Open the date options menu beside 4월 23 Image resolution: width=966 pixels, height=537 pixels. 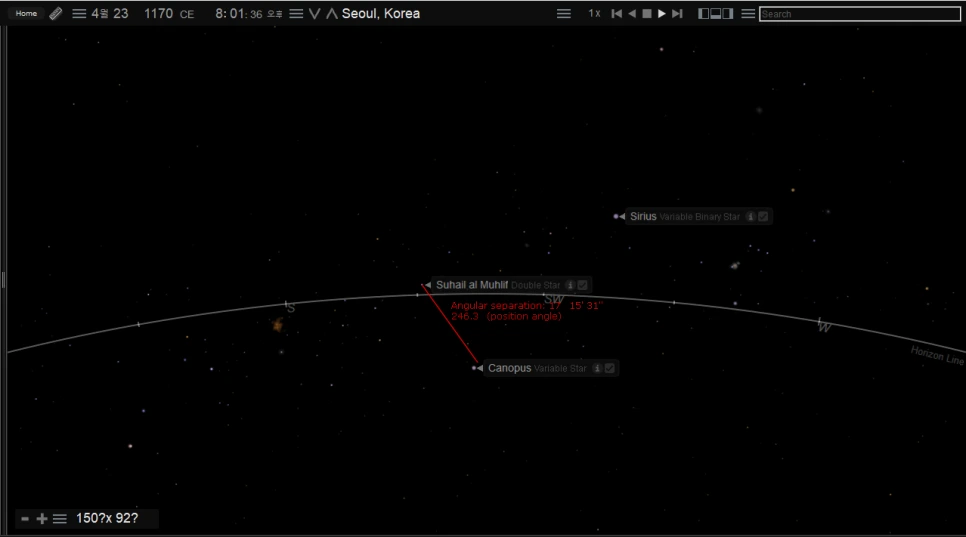pyautogui.click(x=79, y=14)
